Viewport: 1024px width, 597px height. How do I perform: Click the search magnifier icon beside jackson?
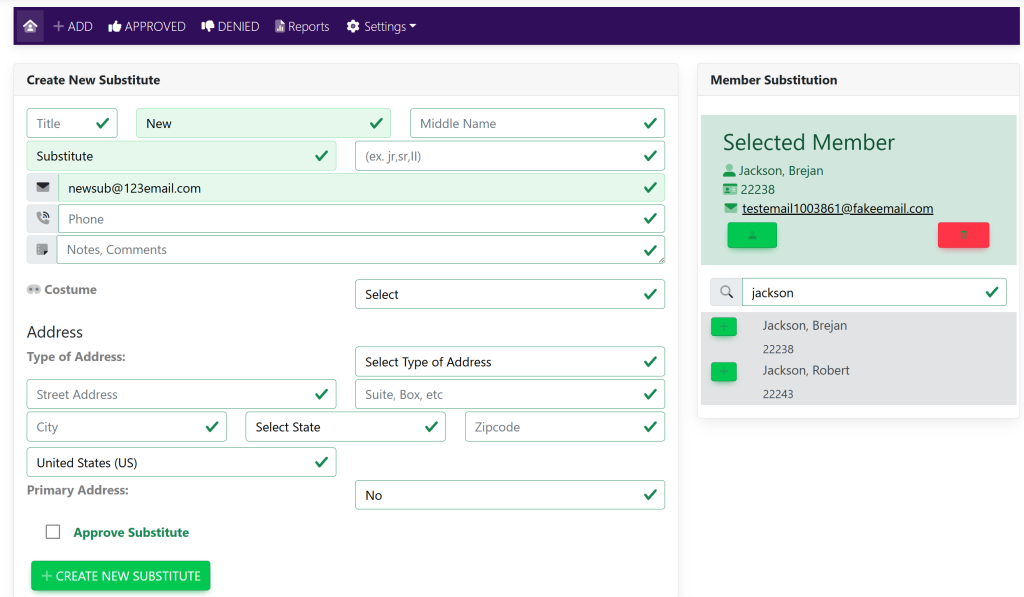pos(726,292)
